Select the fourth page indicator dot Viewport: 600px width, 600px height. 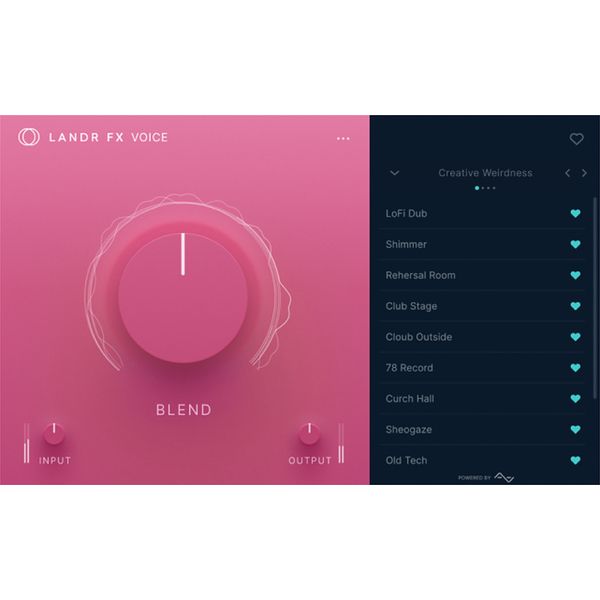(x=494, y=188)
